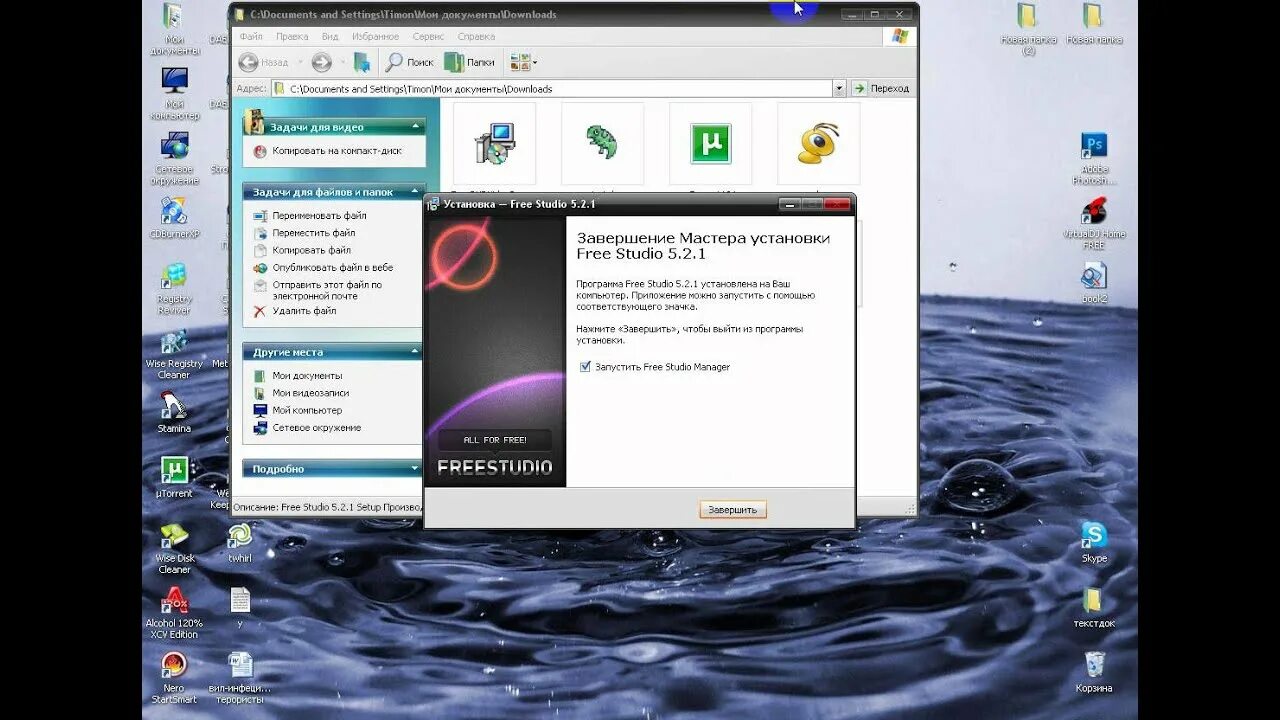Click Adobe Photoshop desktop icon
The width and height of the screenshot is (1280, 720).
(1094, 158)
